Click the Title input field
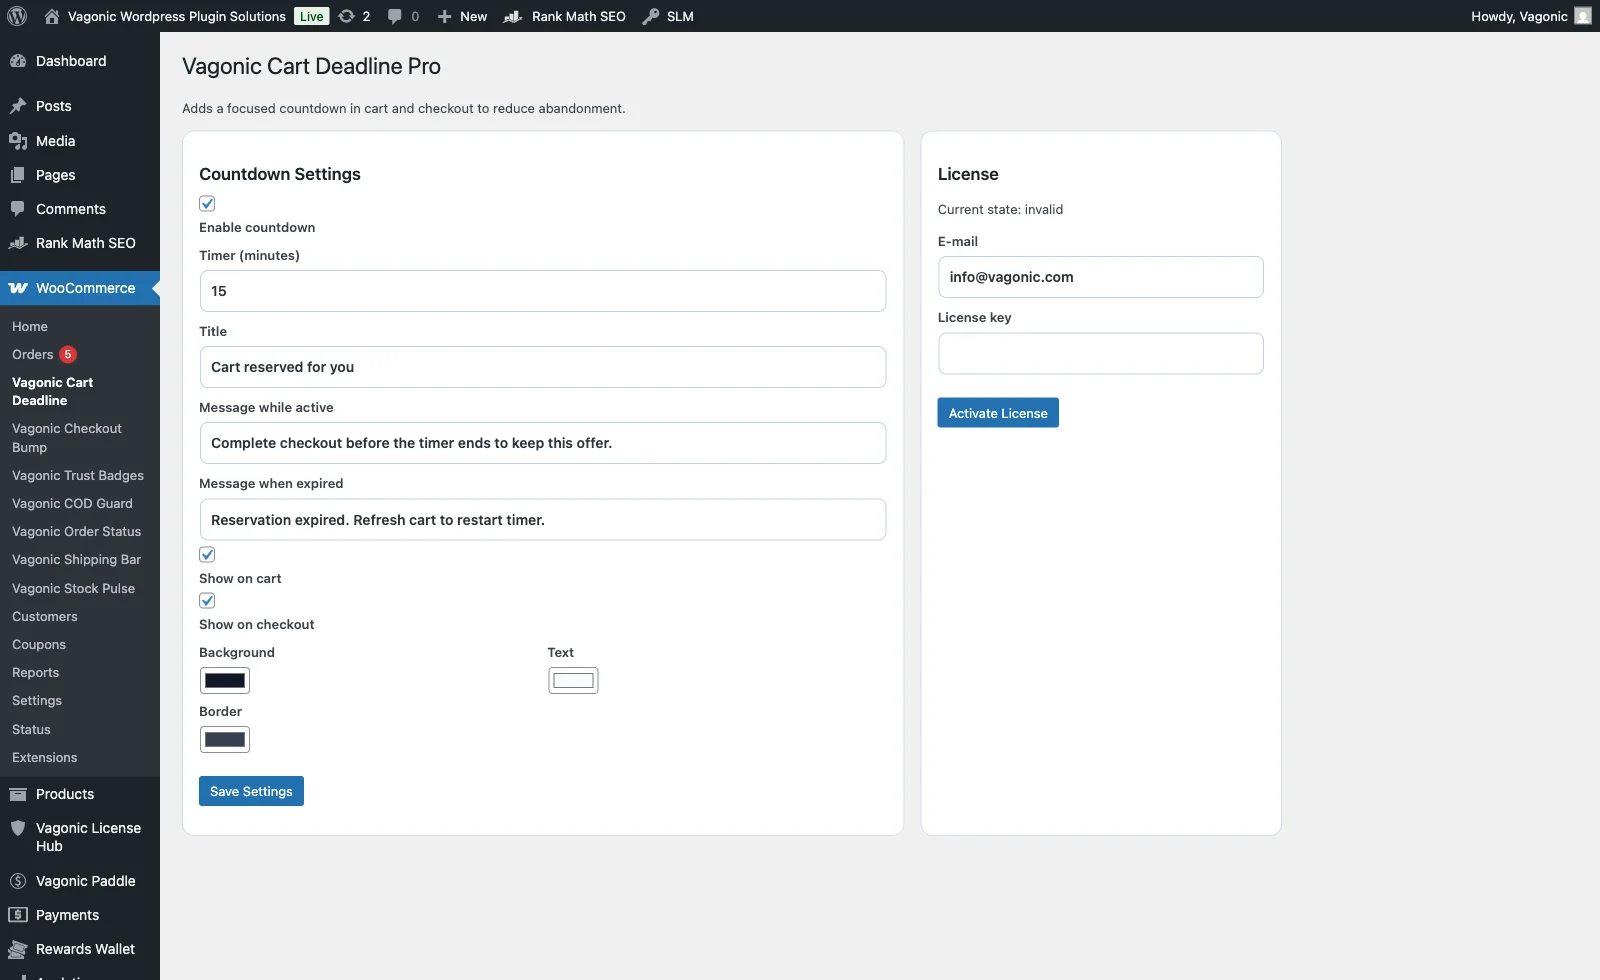 (543, 367)
